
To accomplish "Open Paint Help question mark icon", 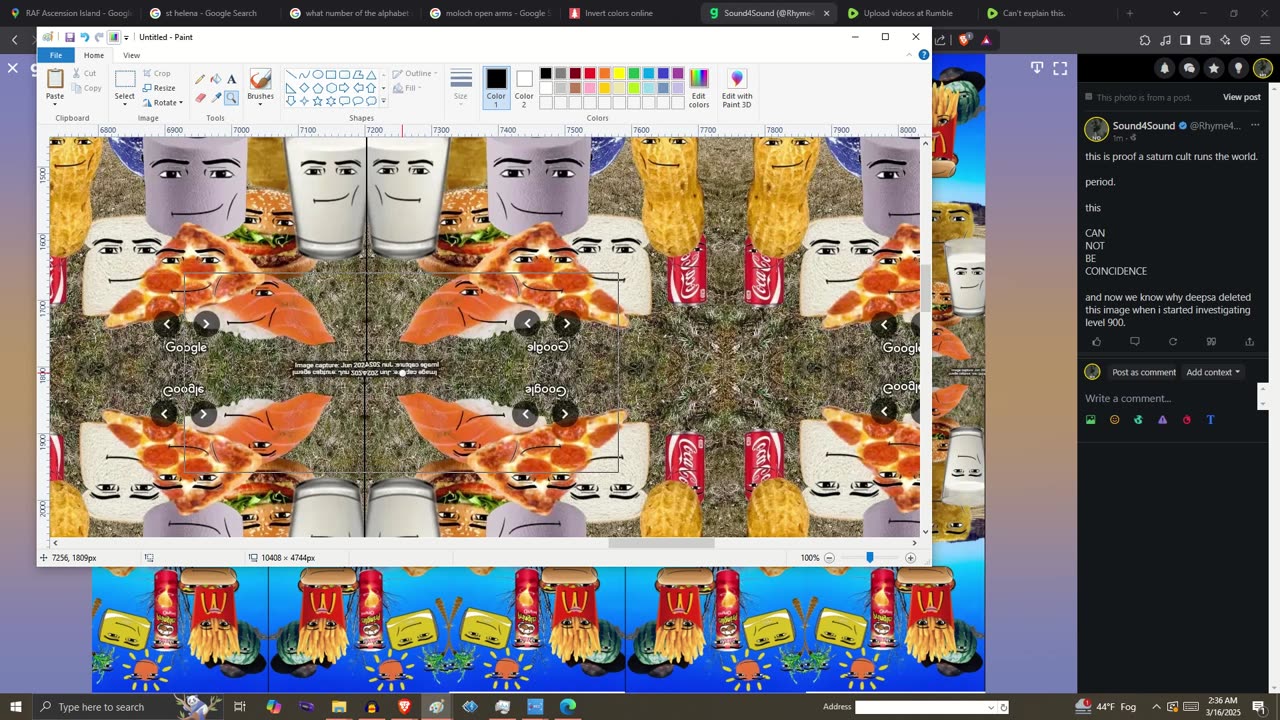I will tap(923, 55).
